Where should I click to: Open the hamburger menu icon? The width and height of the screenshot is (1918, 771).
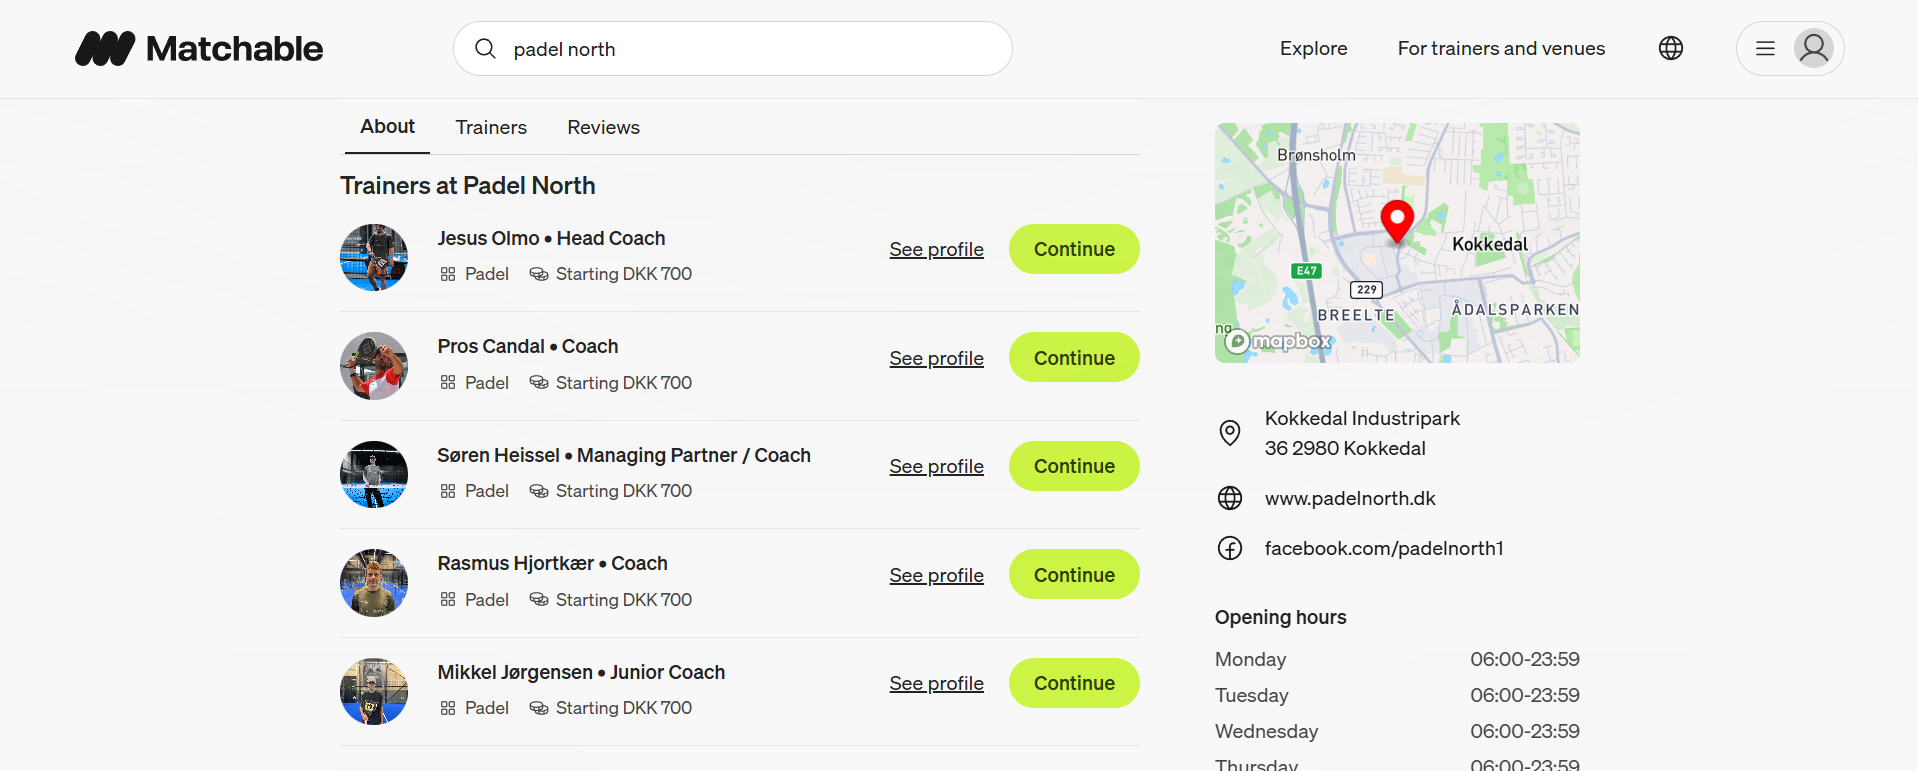tap(1765, 48)
